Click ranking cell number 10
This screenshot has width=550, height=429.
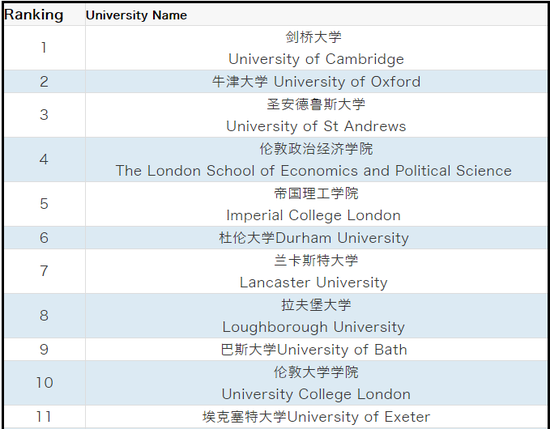coord(45,383)
